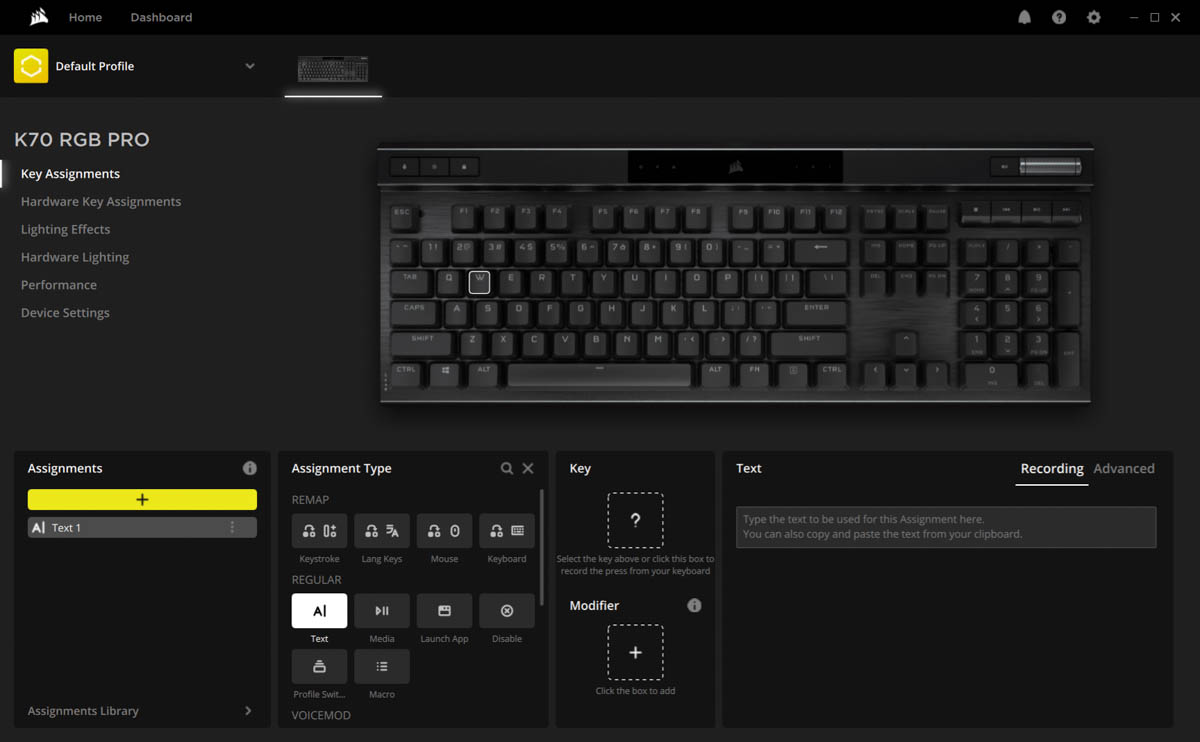Open Device Settings section
This screenshot has width=1200, height=742.
pos(65,313)
